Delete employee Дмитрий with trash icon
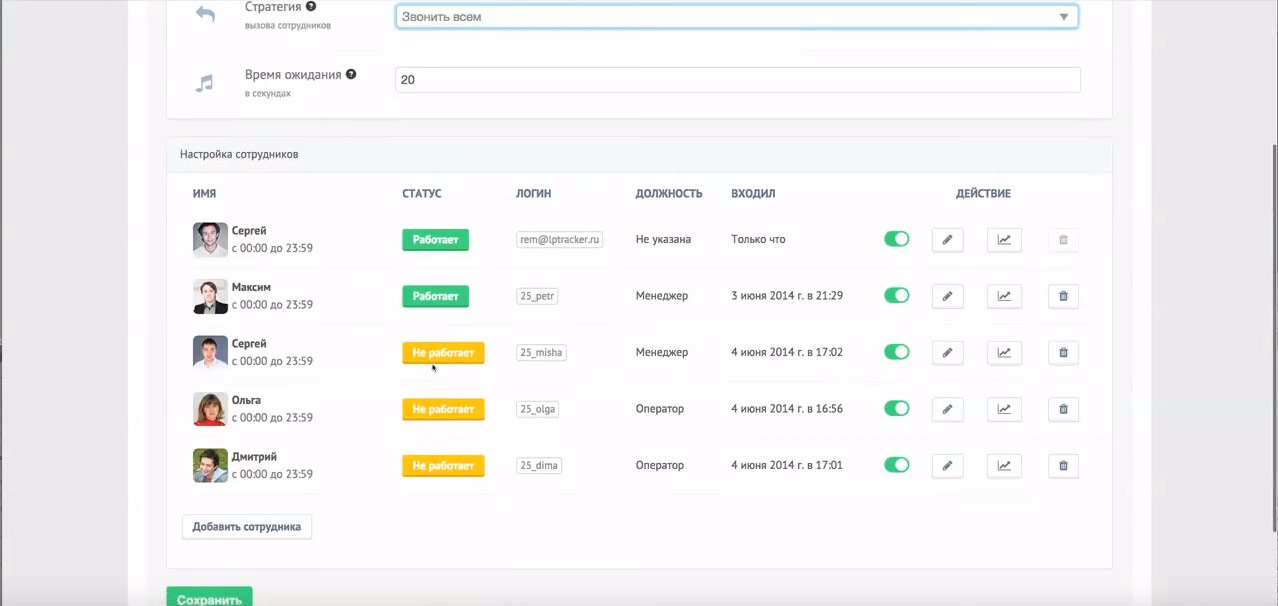Viewport: 1278px width, 606px height. [1063, 466]
